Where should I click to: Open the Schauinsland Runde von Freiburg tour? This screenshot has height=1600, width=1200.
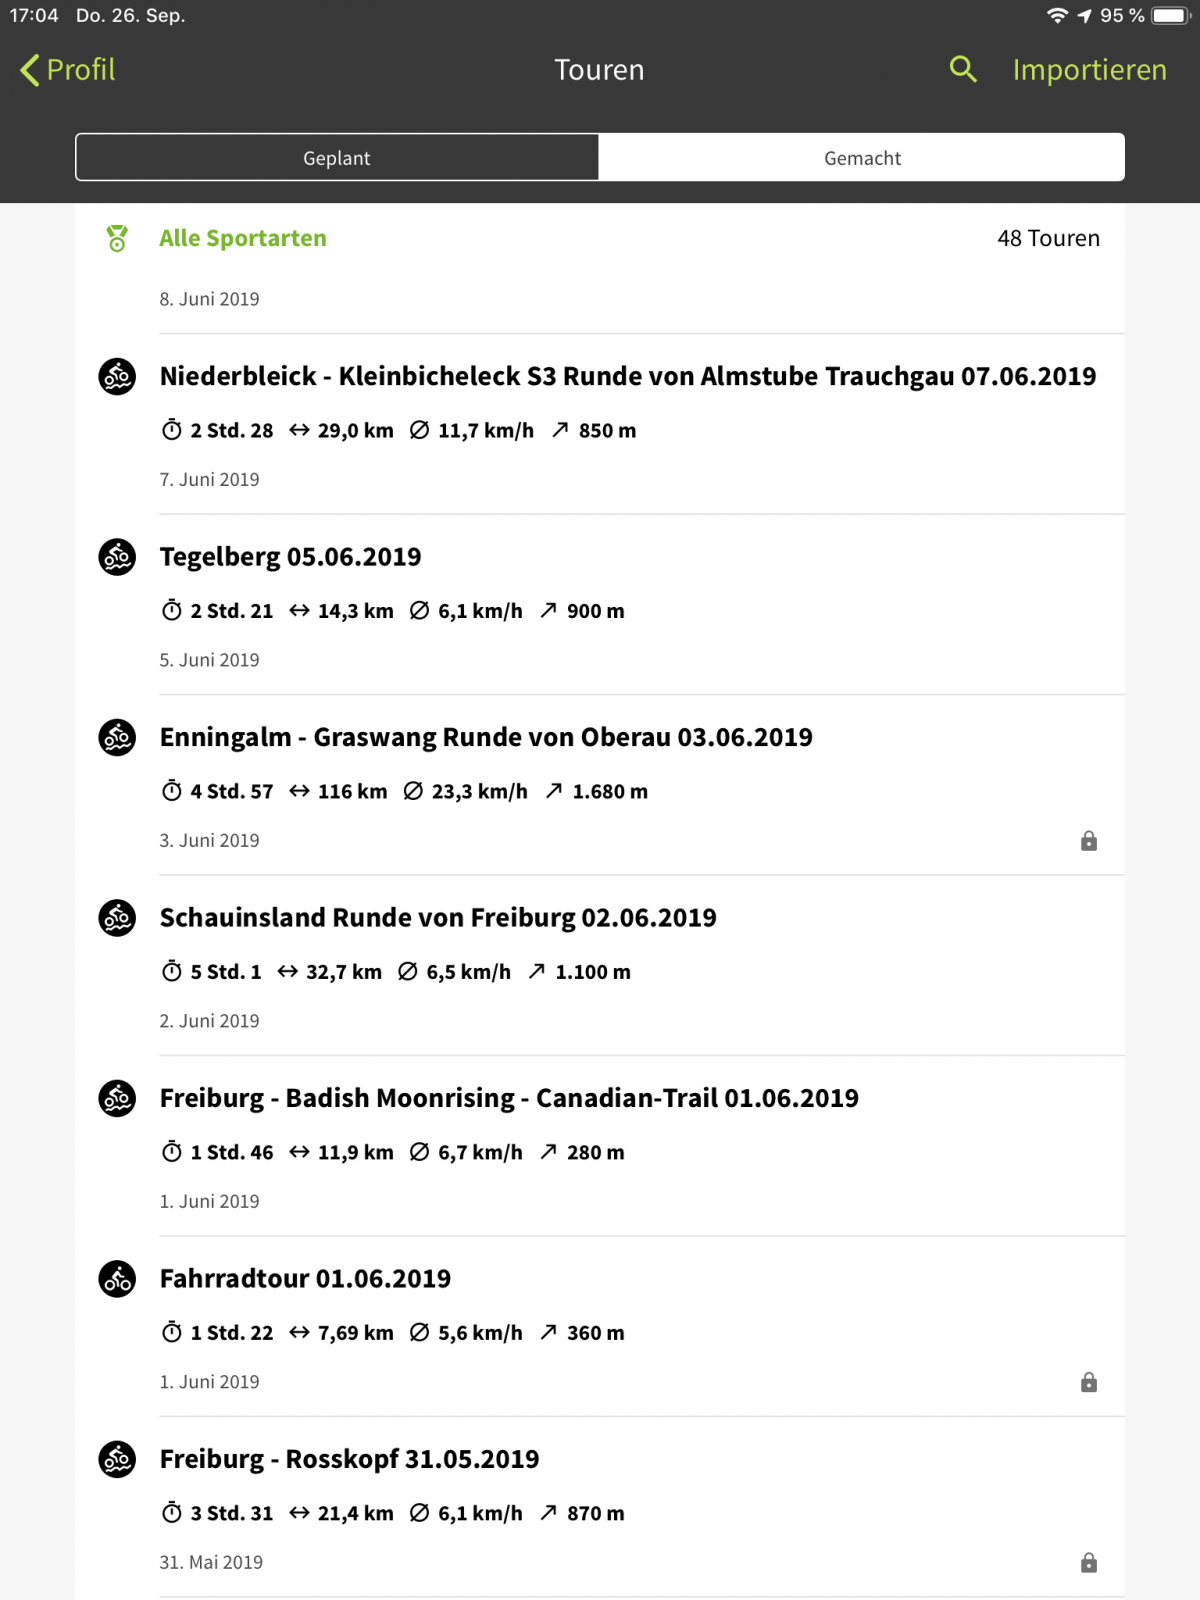[438, 918]
